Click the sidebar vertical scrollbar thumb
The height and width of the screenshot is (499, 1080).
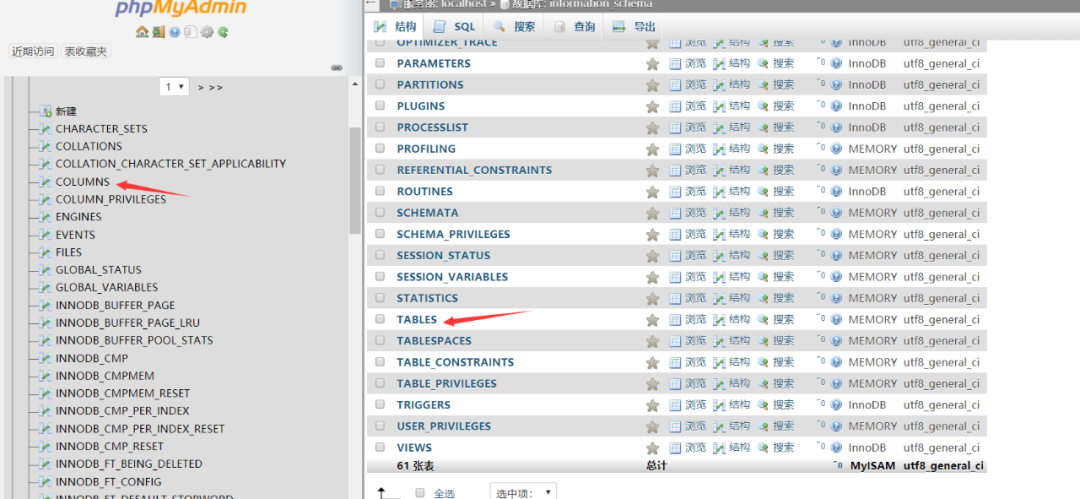point(355,181)
